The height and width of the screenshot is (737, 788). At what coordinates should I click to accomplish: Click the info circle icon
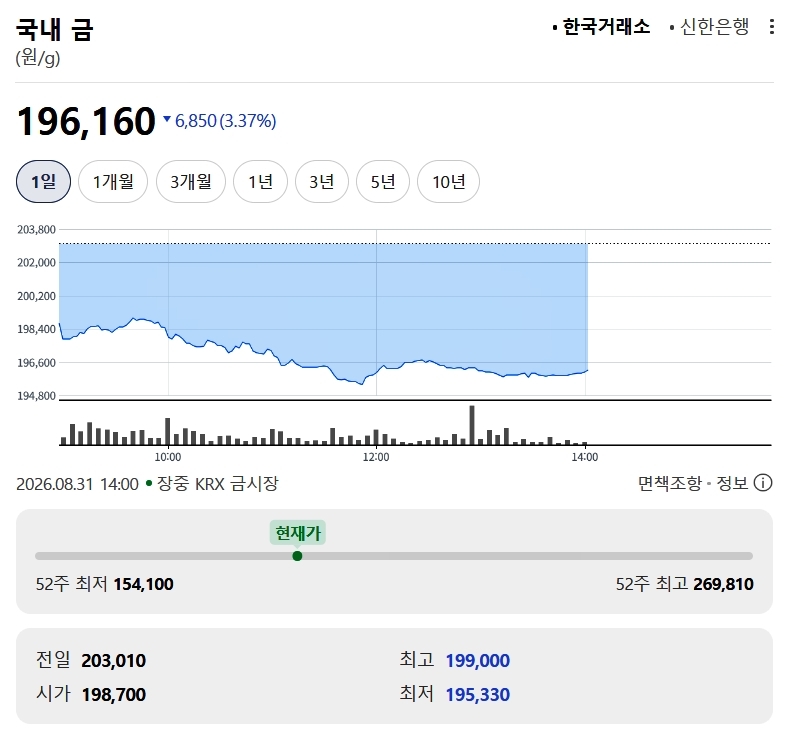click(x=763, y=483)
